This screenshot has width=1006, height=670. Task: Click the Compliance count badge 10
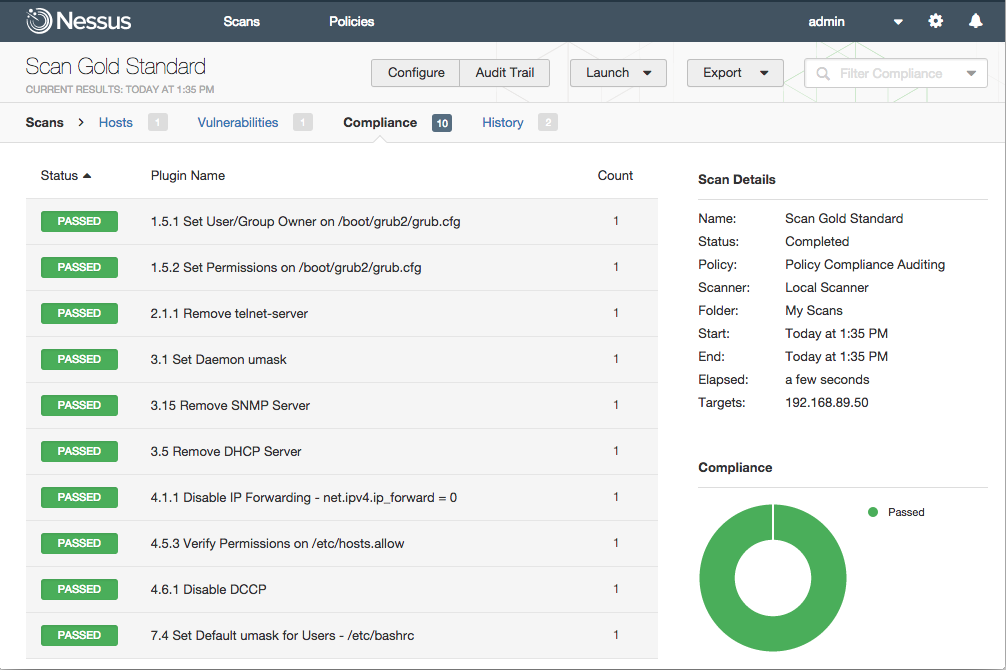[x=442, y=123]
